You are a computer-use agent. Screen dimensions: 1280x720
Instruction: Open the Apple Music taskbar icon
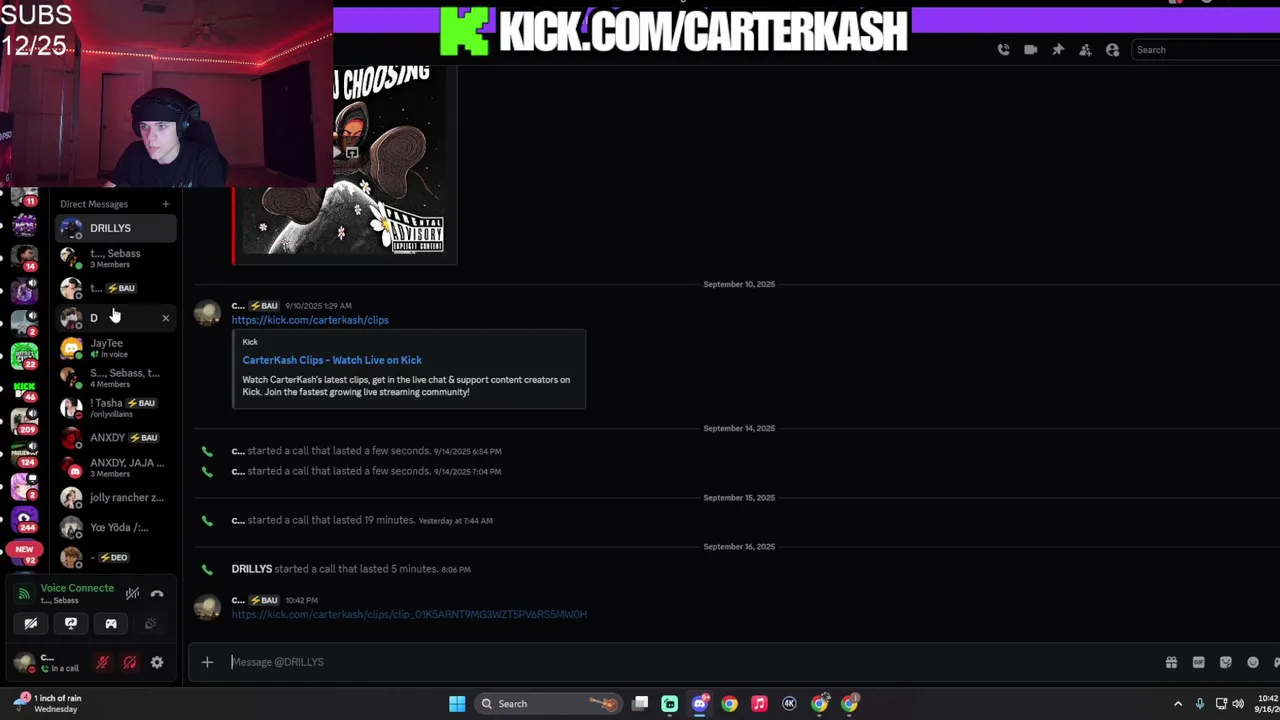[759, 703]
